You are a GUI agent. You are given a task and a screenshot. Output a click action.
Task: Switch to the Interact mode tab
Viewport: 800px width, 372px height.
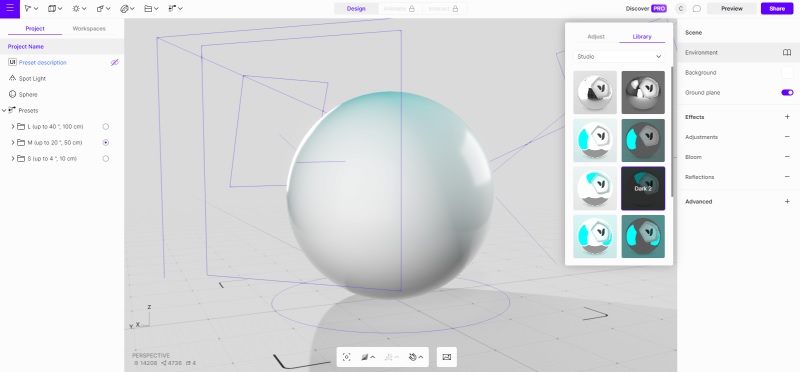click(443, 9)
